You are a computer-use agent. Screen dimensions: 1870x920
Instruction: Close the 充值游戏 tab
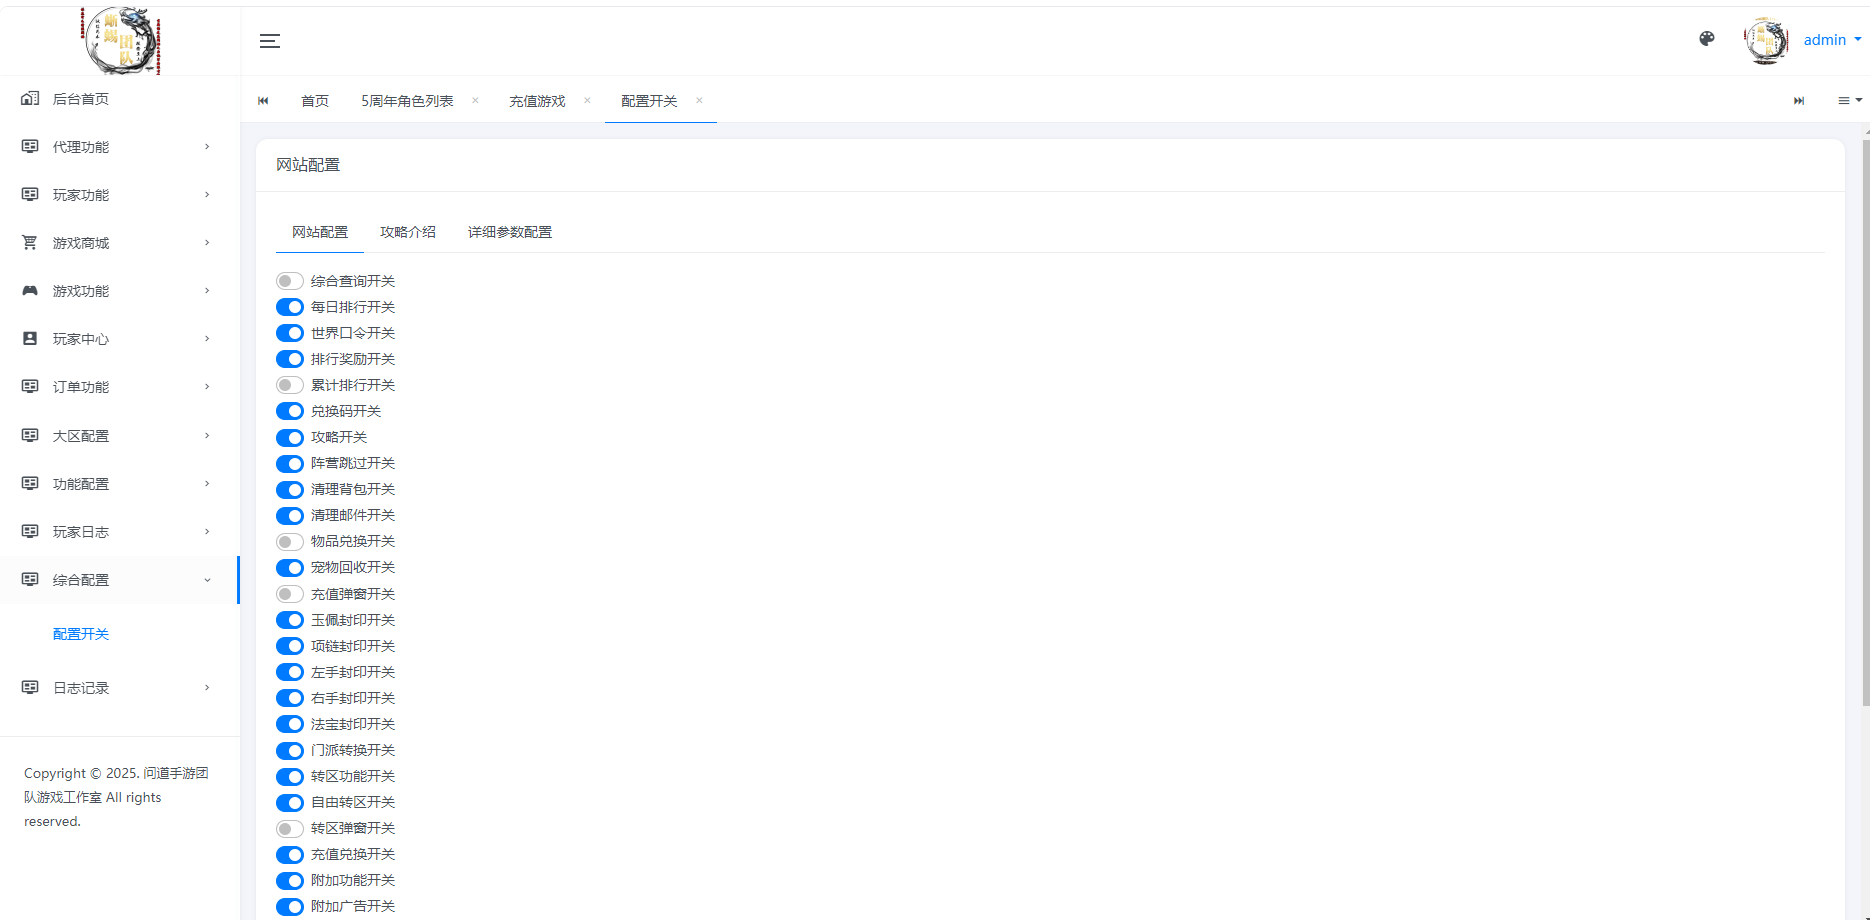pyautogui.click(x=587, y=100)
